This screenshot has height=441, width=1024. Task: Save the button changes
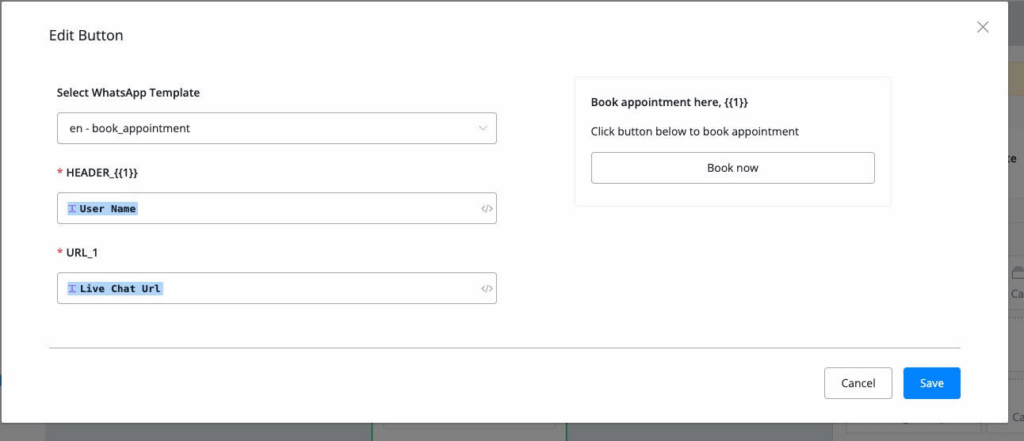(x=931, y=383)
